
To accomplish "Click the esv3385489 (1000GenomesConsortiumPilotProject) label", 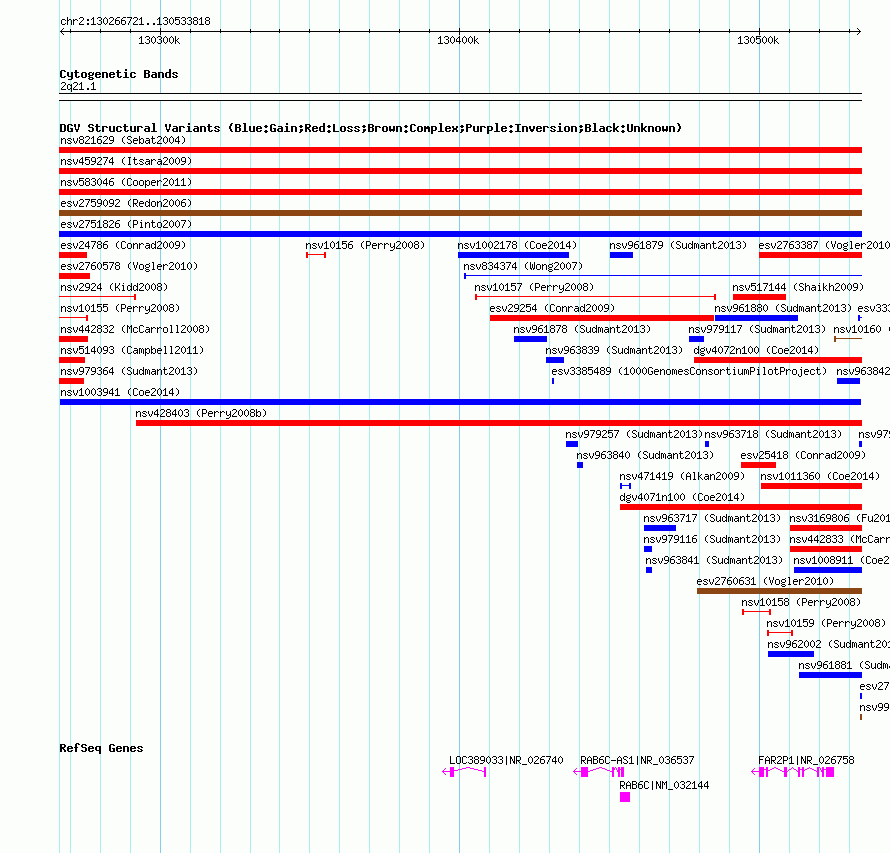I will click(x=689, y=371).
